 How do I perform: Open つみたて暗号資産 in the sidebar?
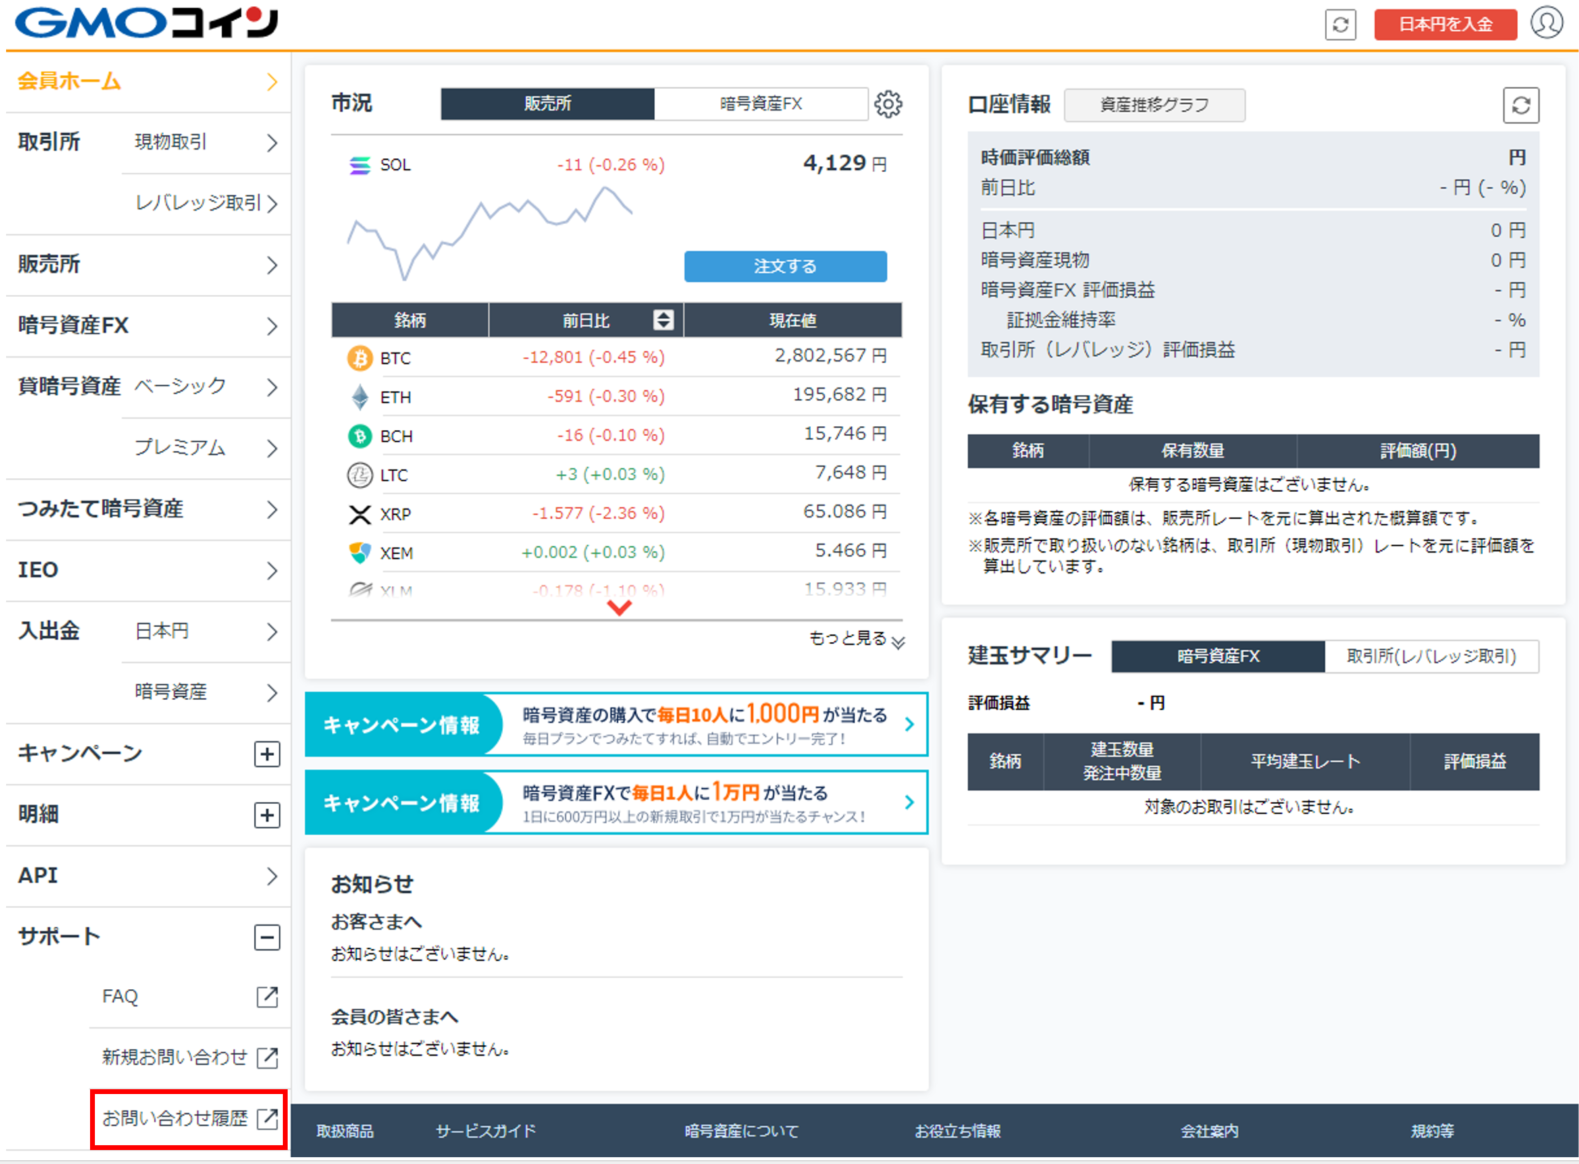[148, 509]
